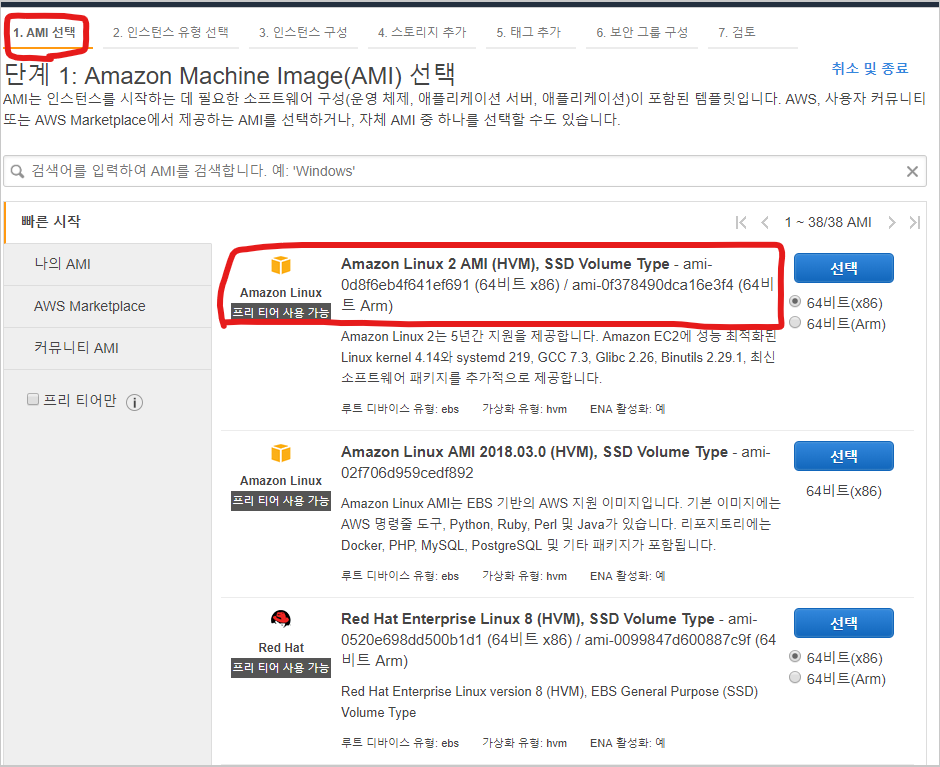Select 64비트(x86) for Amazon Linux 2
This screenshot has width=940, height=767.
click(x=795, y=301)
